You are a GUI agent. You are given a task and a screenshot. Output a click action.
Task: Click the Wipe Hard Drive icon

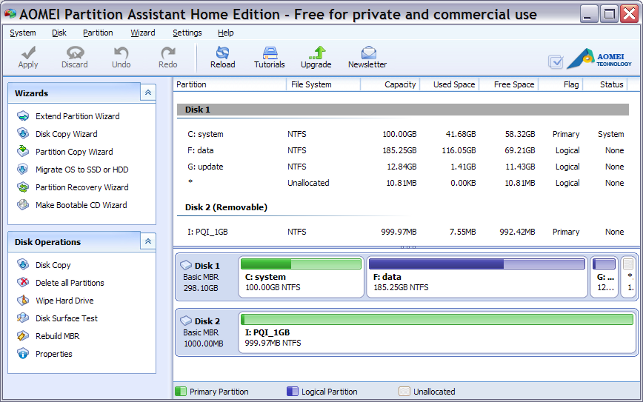[x=23, y=300]
